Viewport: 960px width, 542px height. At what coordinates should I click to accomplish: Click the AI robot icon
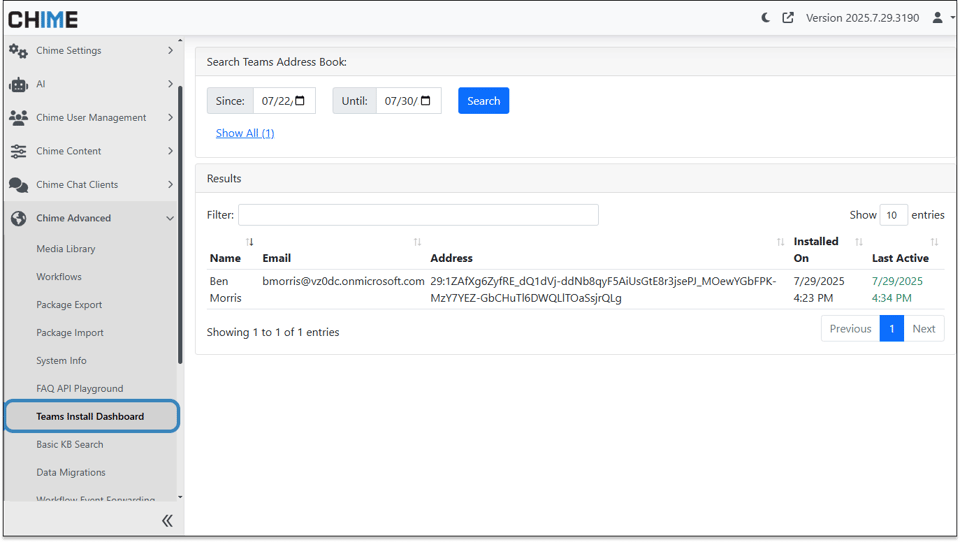tap(18, 85)
